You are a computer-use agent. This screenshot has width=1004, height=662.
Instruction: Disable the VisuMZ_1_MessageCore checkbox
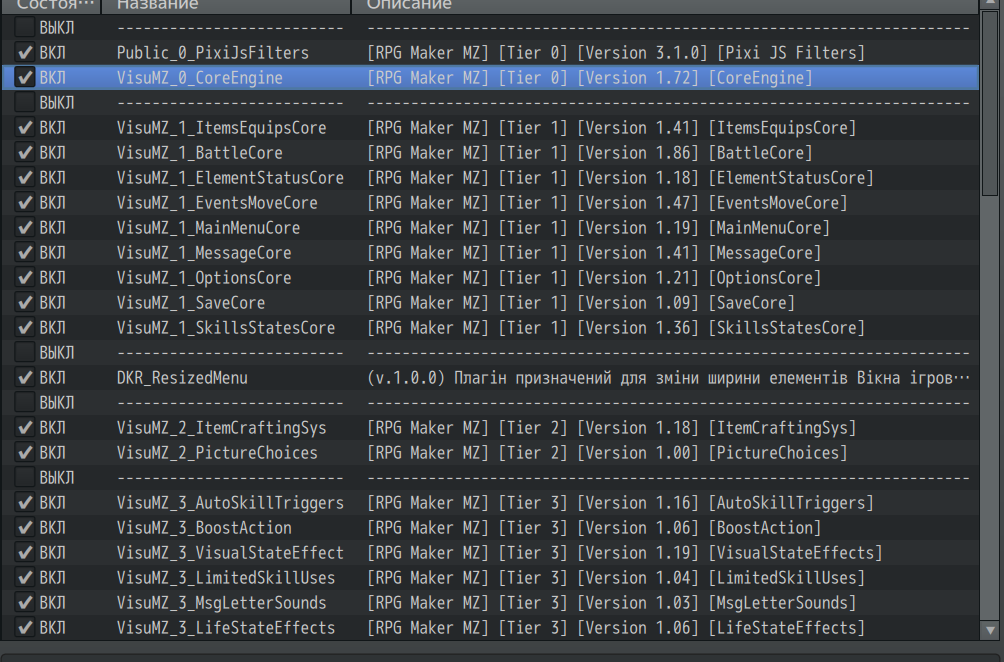25,252
